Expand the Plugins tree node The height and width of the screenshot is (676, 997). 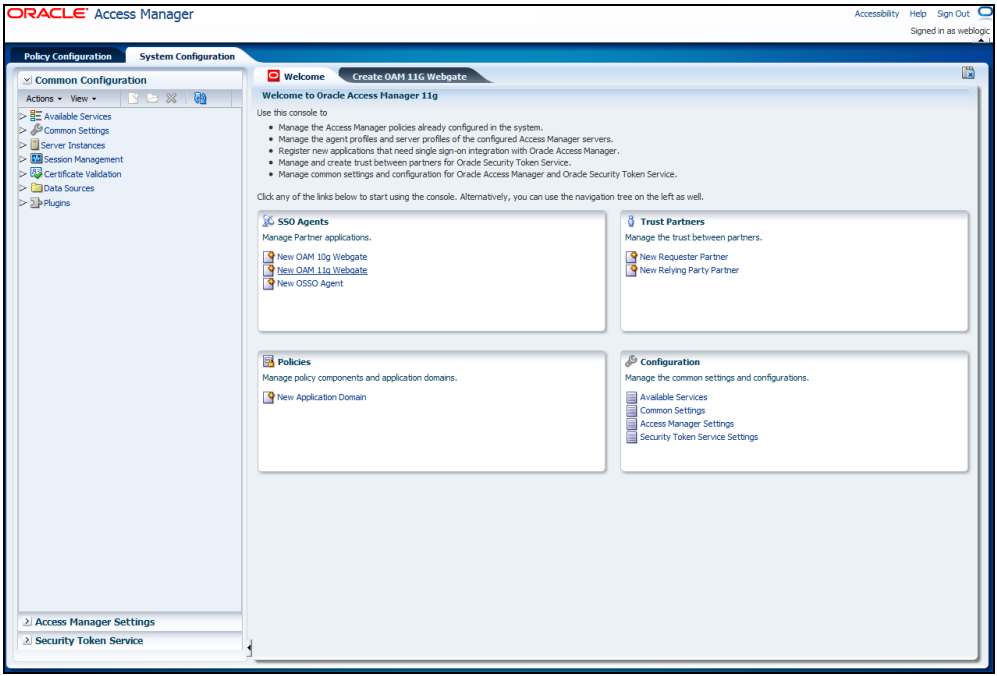click(x=24, y=203)
